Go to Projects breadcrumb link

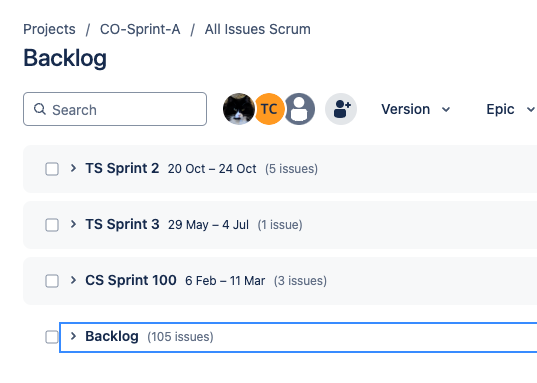pyautogui.click(x=49, y=29)
